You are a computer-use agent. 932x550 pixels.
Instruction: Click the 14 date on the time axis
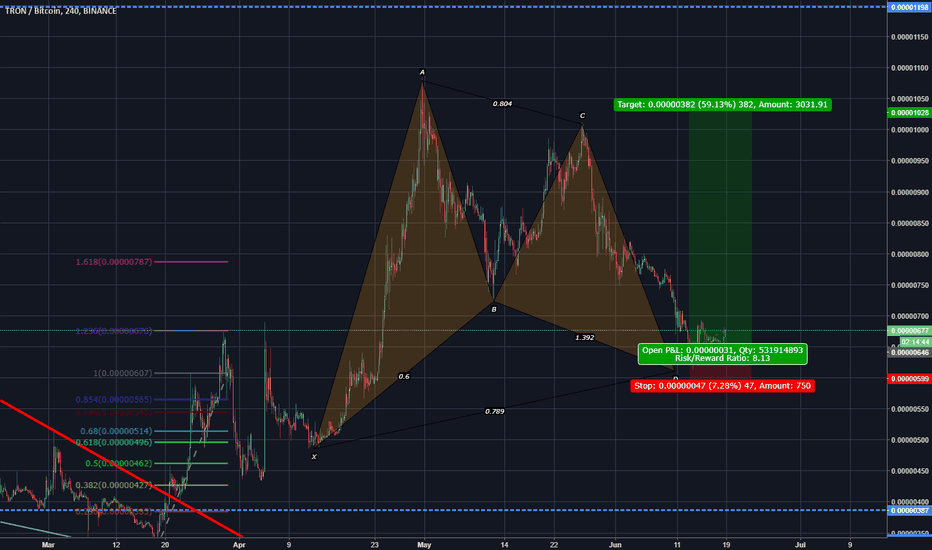tap(504, 544)
